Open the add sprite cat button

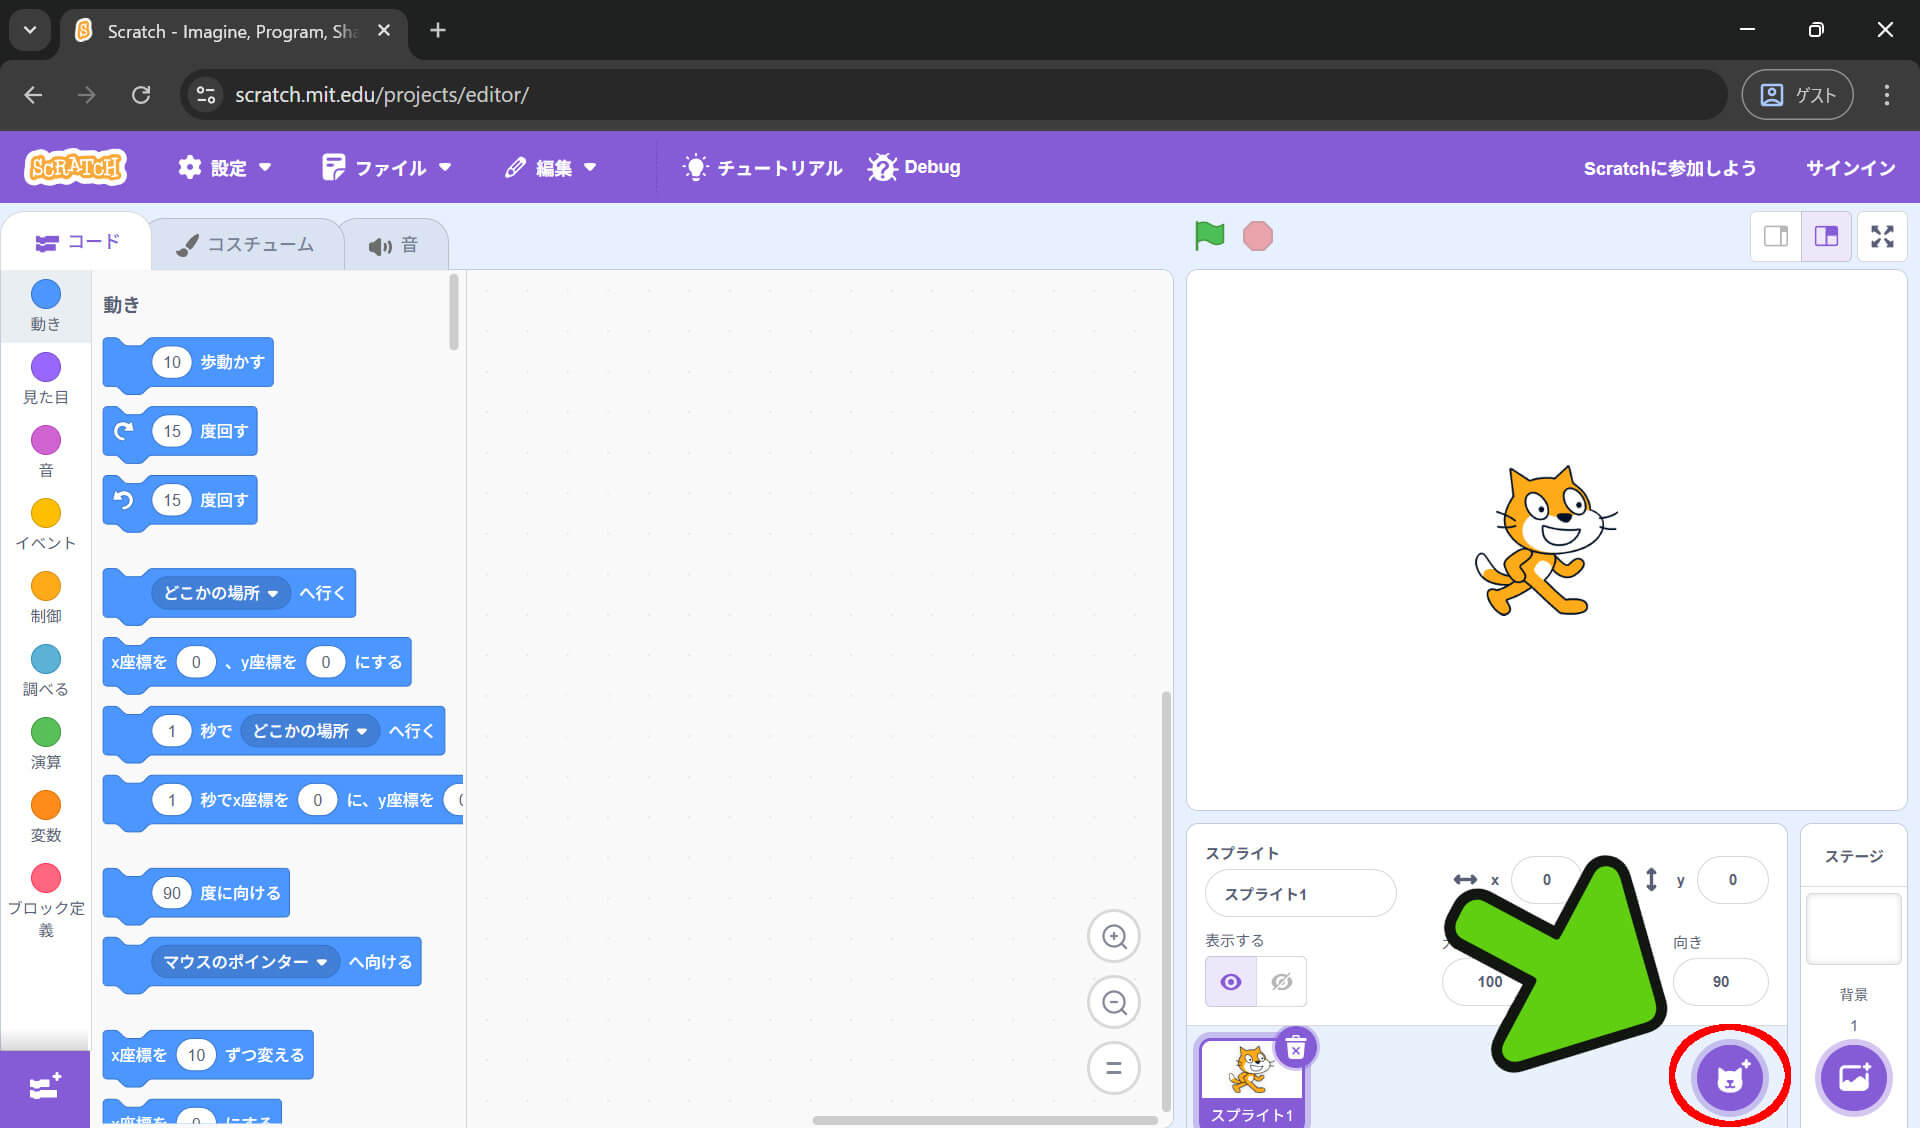point(1729,1077)
